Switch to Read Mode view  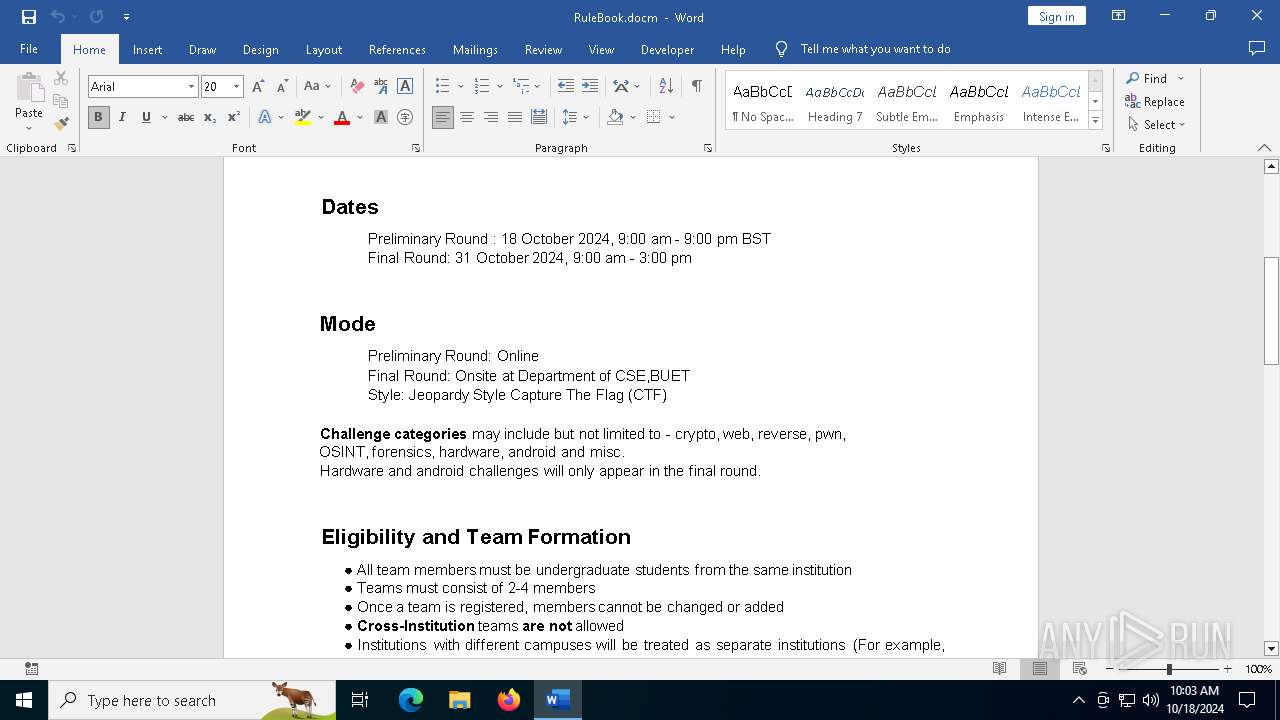[x=999, y=669]
